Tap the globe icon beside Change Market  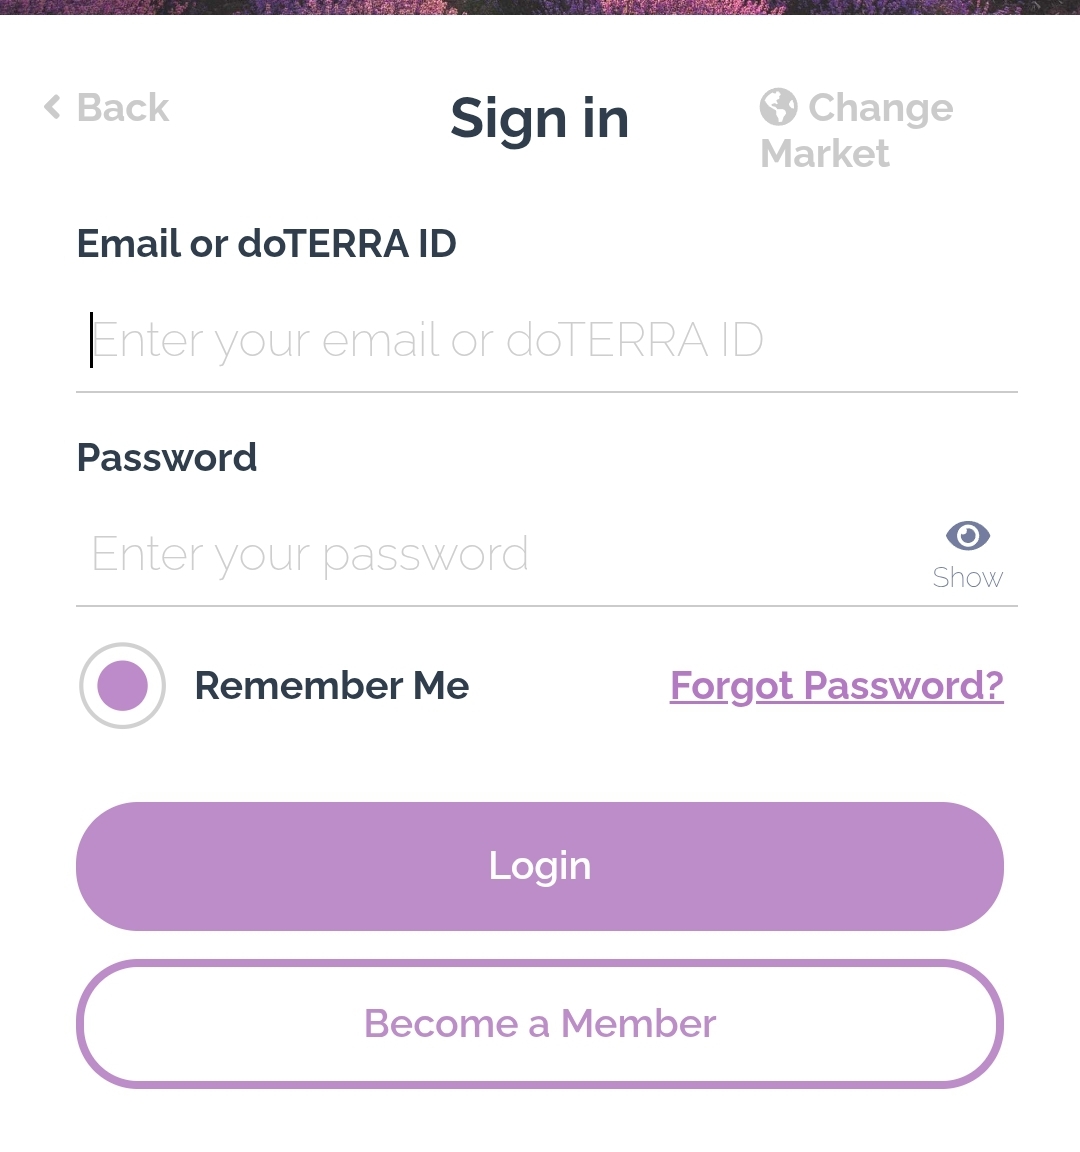(778, 107)
